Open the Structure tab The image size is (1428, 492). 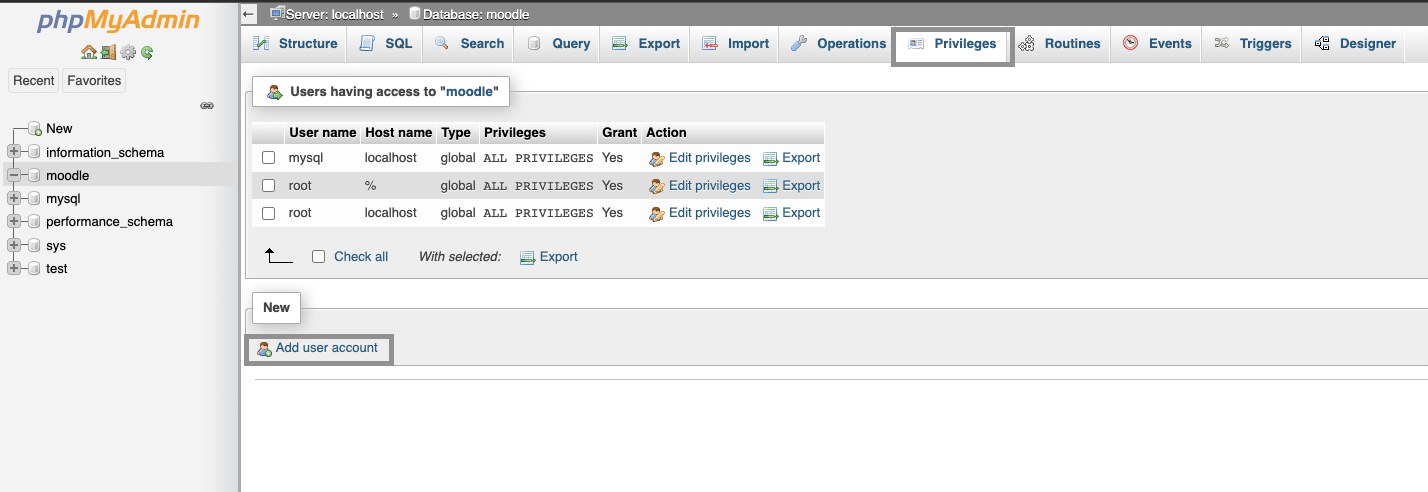tap(295, 44)
